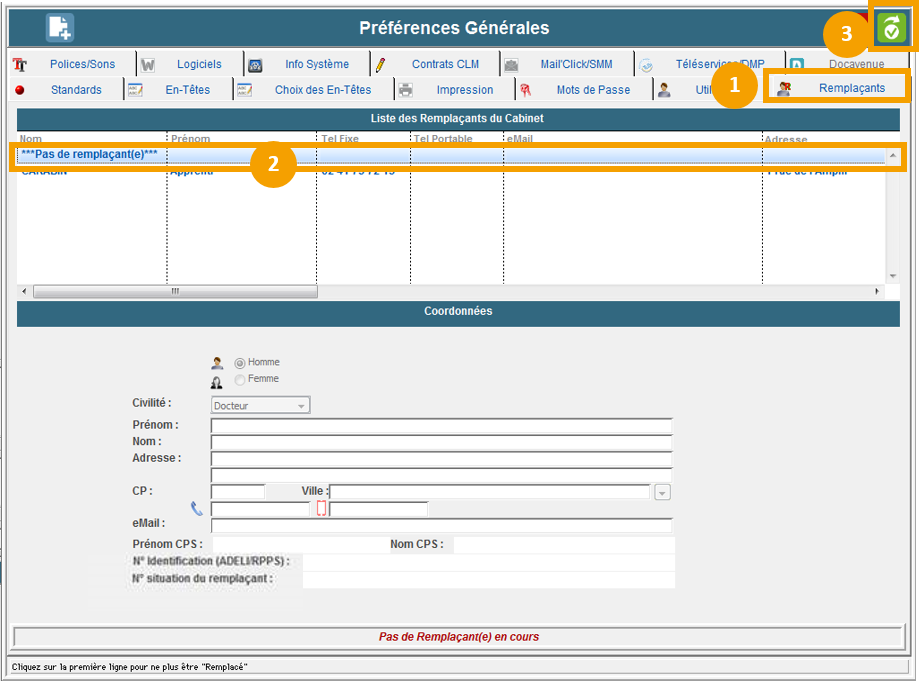Click the Choix des En-Têtes icon

pyautogui.click(x=244, y=90)
